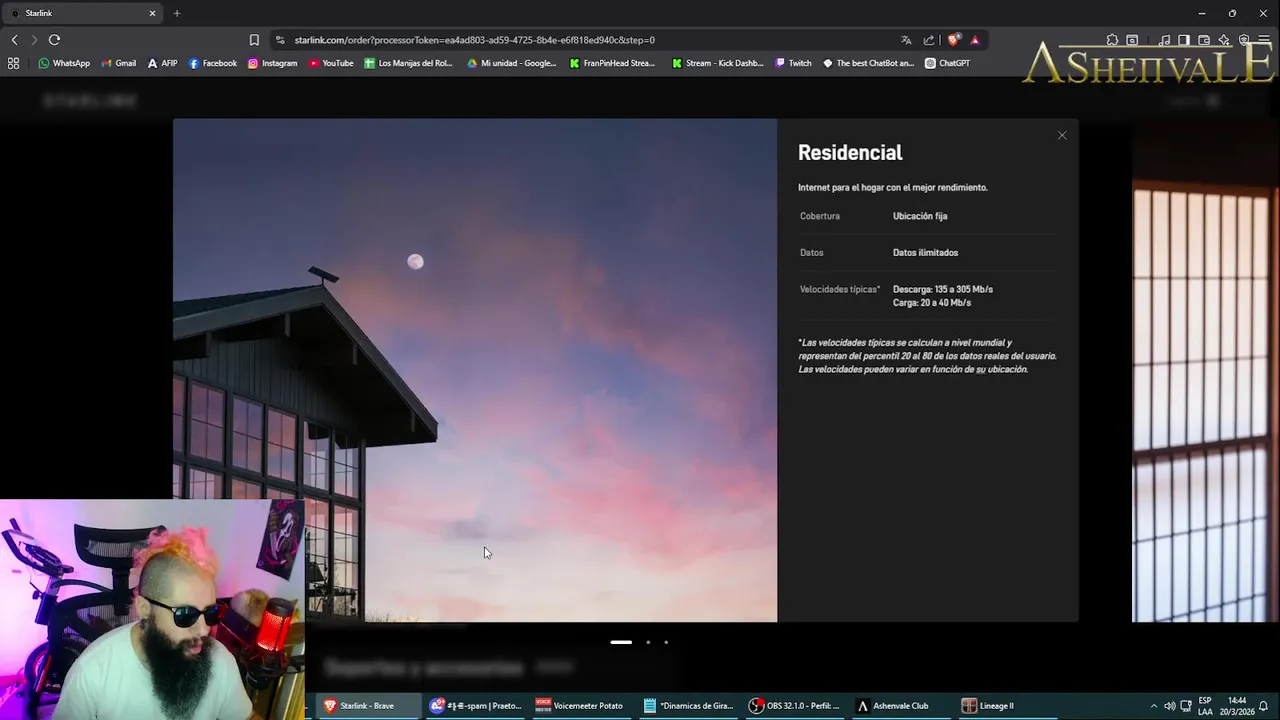Open network status tray icon
The image size is (1280, 720).
tap(1186, 706)
